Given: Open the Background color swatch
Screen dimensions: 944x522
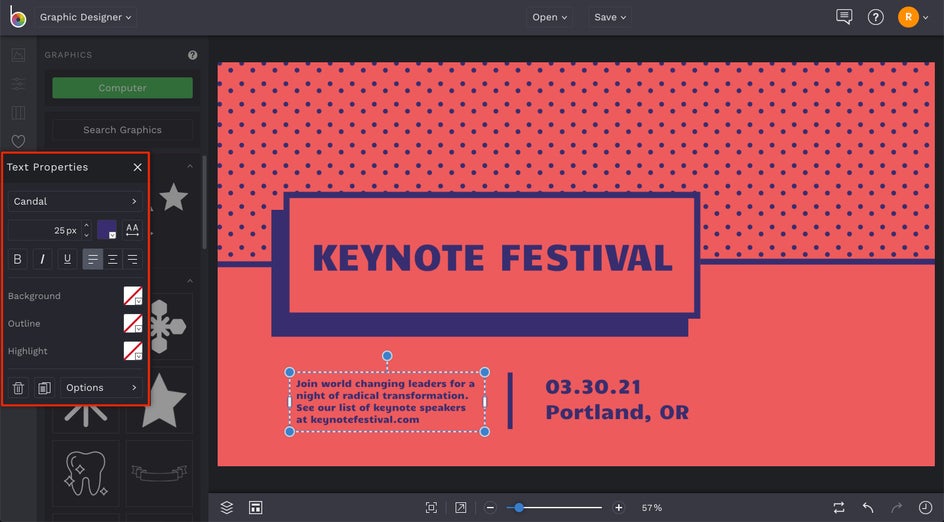Looking at the screenshot, I should (132, 296).
